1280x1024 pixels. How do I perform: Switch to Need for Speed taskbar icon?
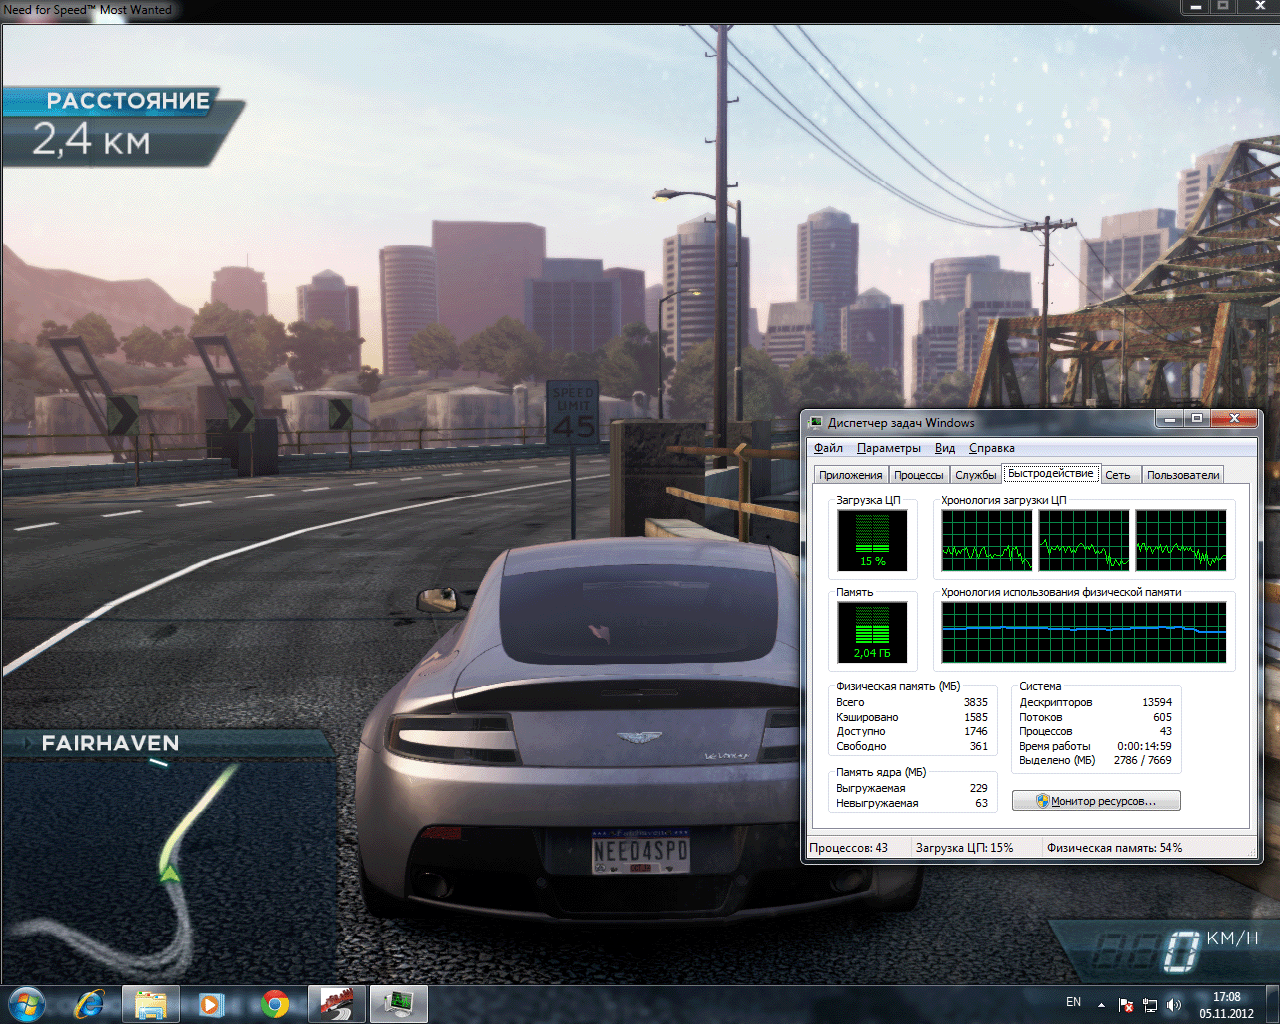tap(336, 1004)
